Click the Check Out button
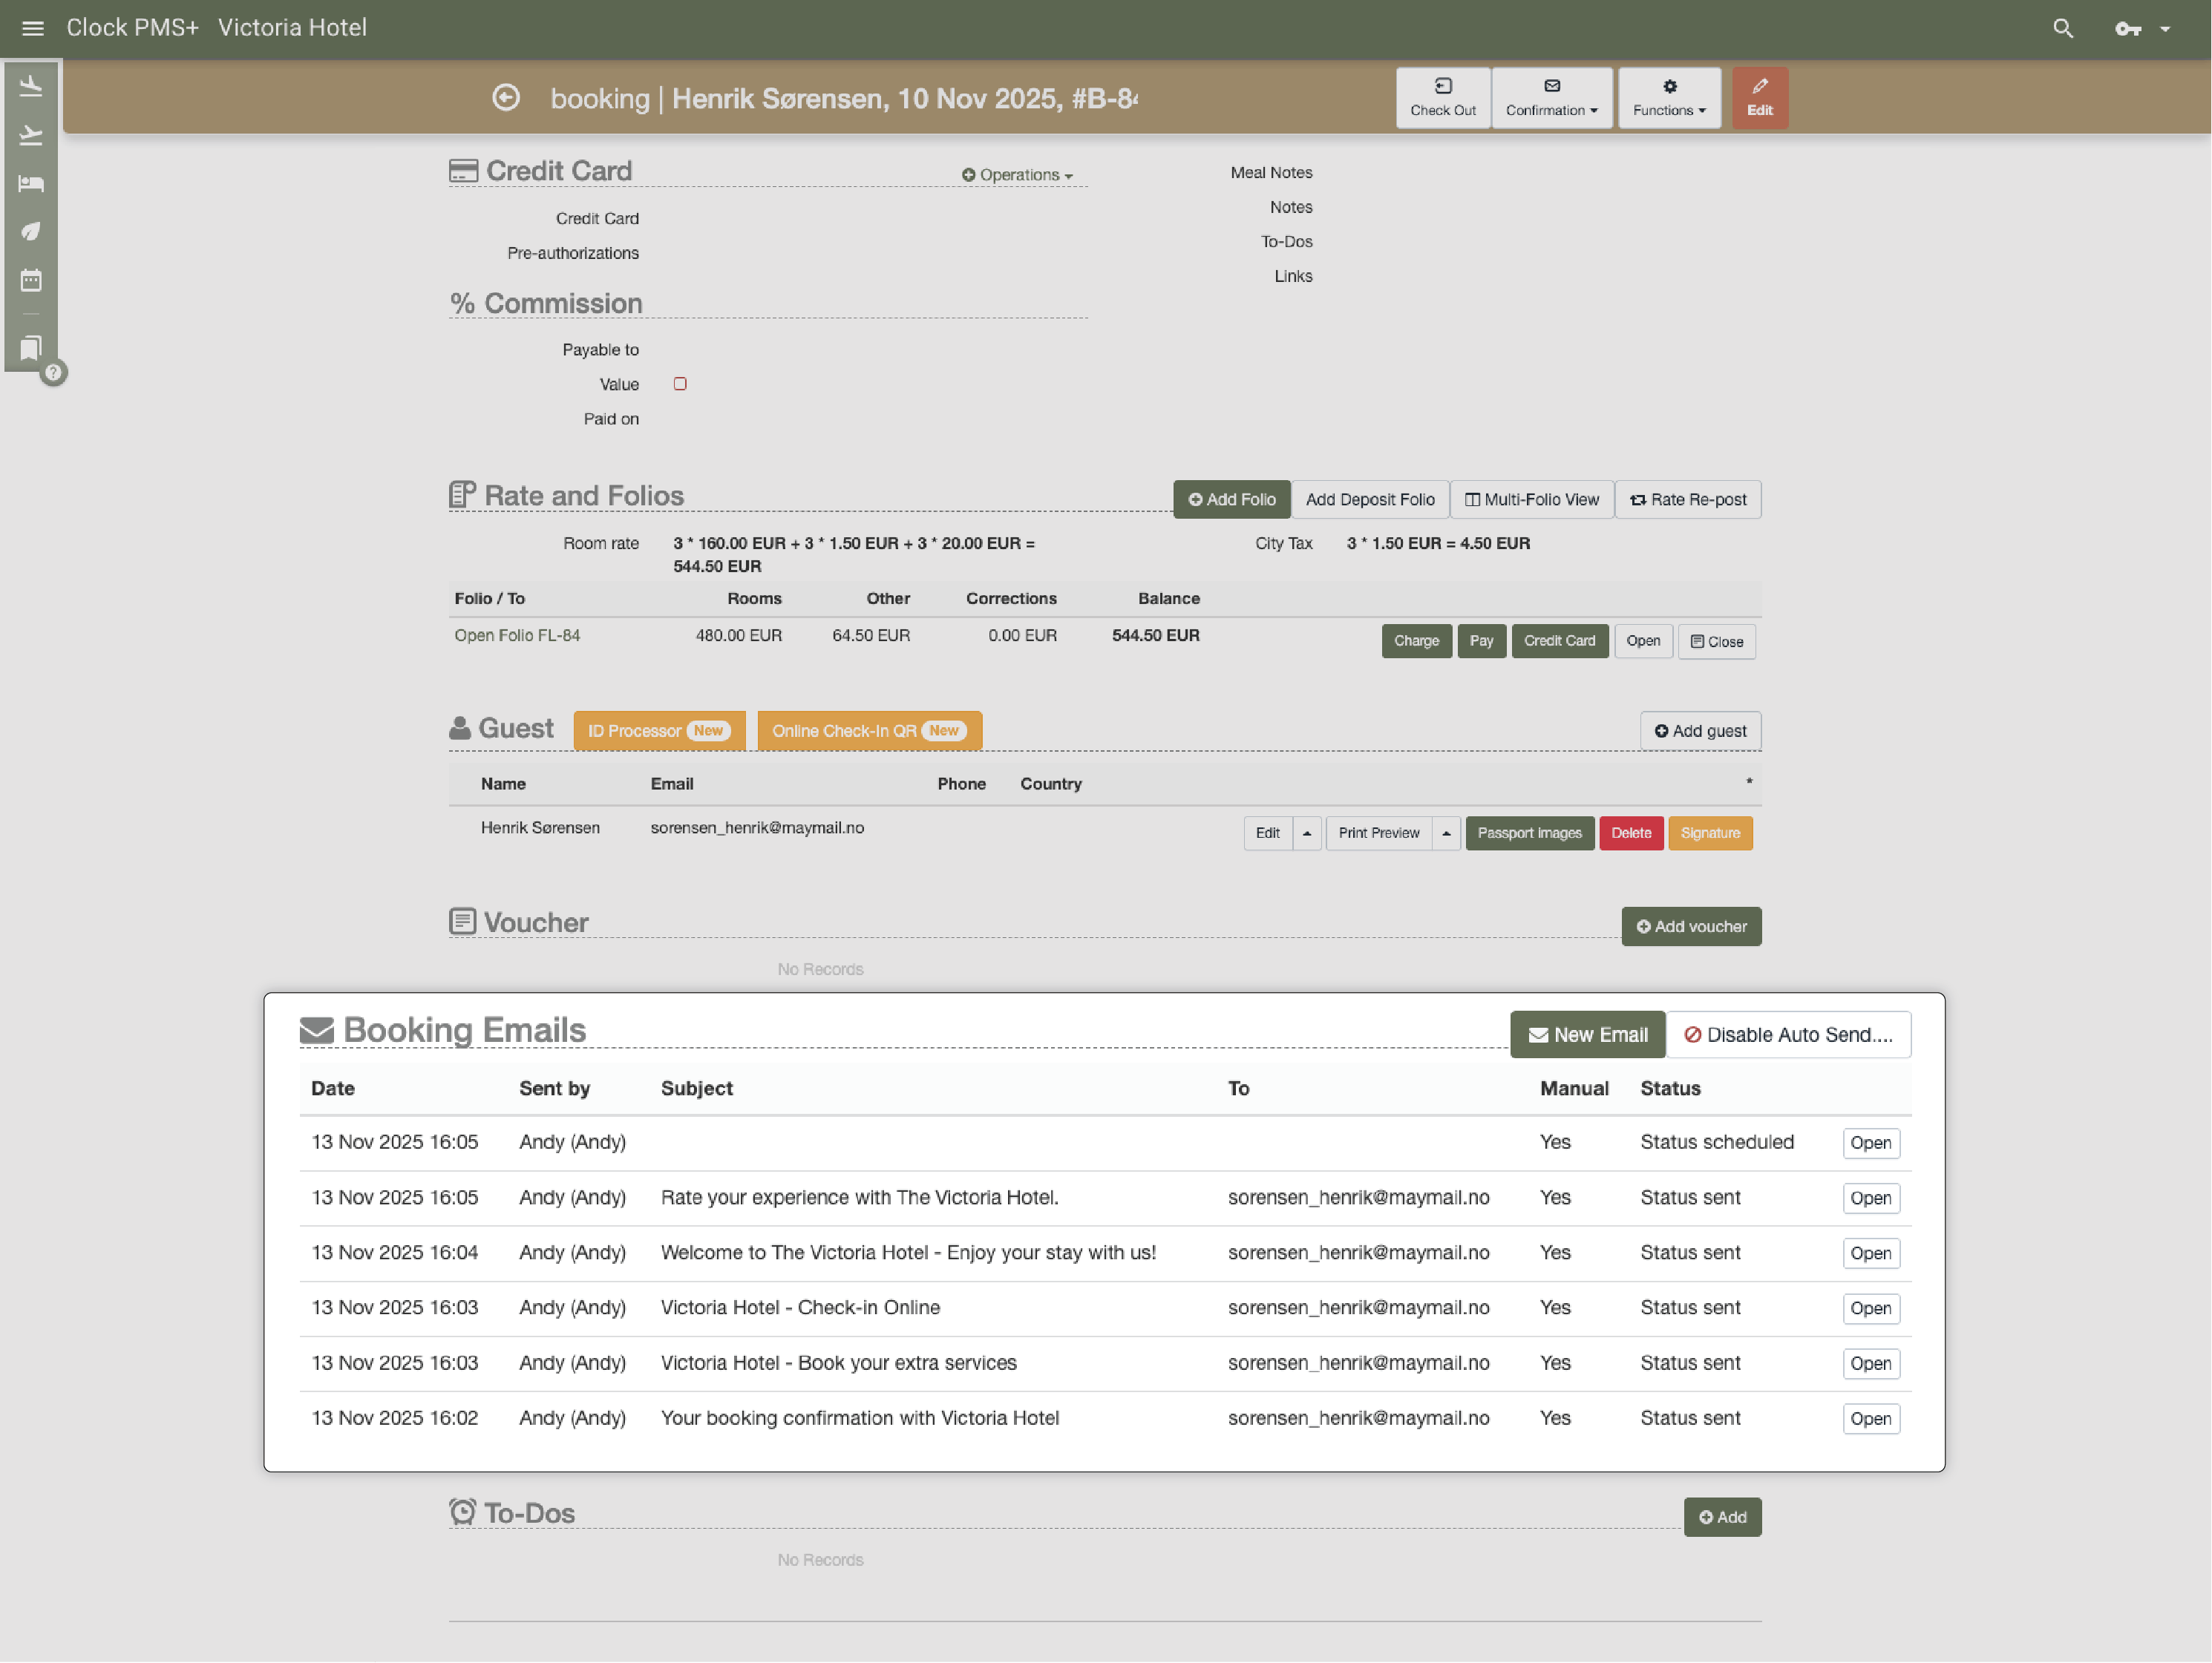 (x=1442, y=97)
